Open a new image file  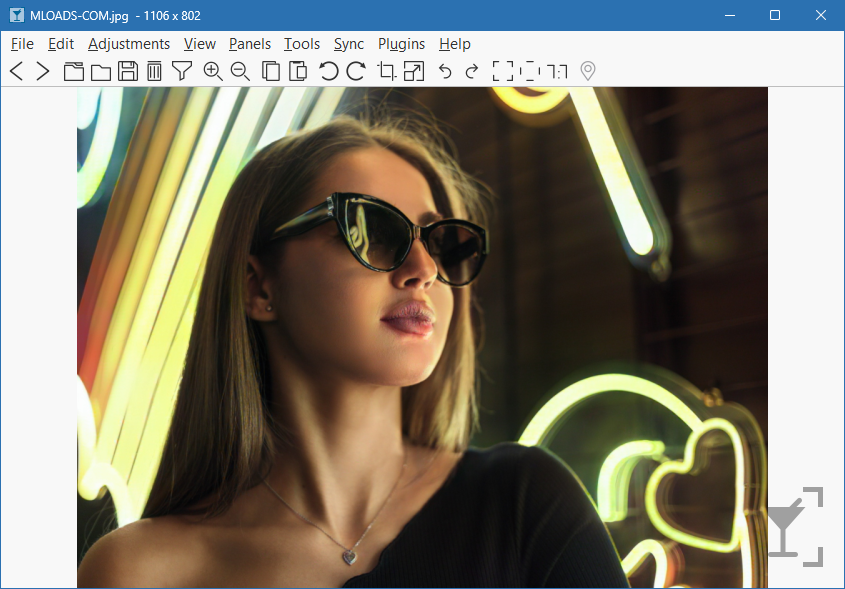click(74, 71)
